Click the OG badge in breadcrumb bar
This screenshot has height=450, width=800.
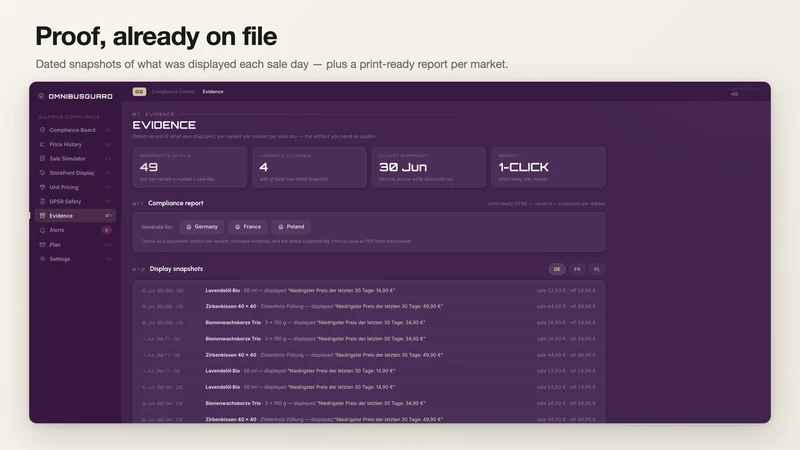[x=139, y=92]
